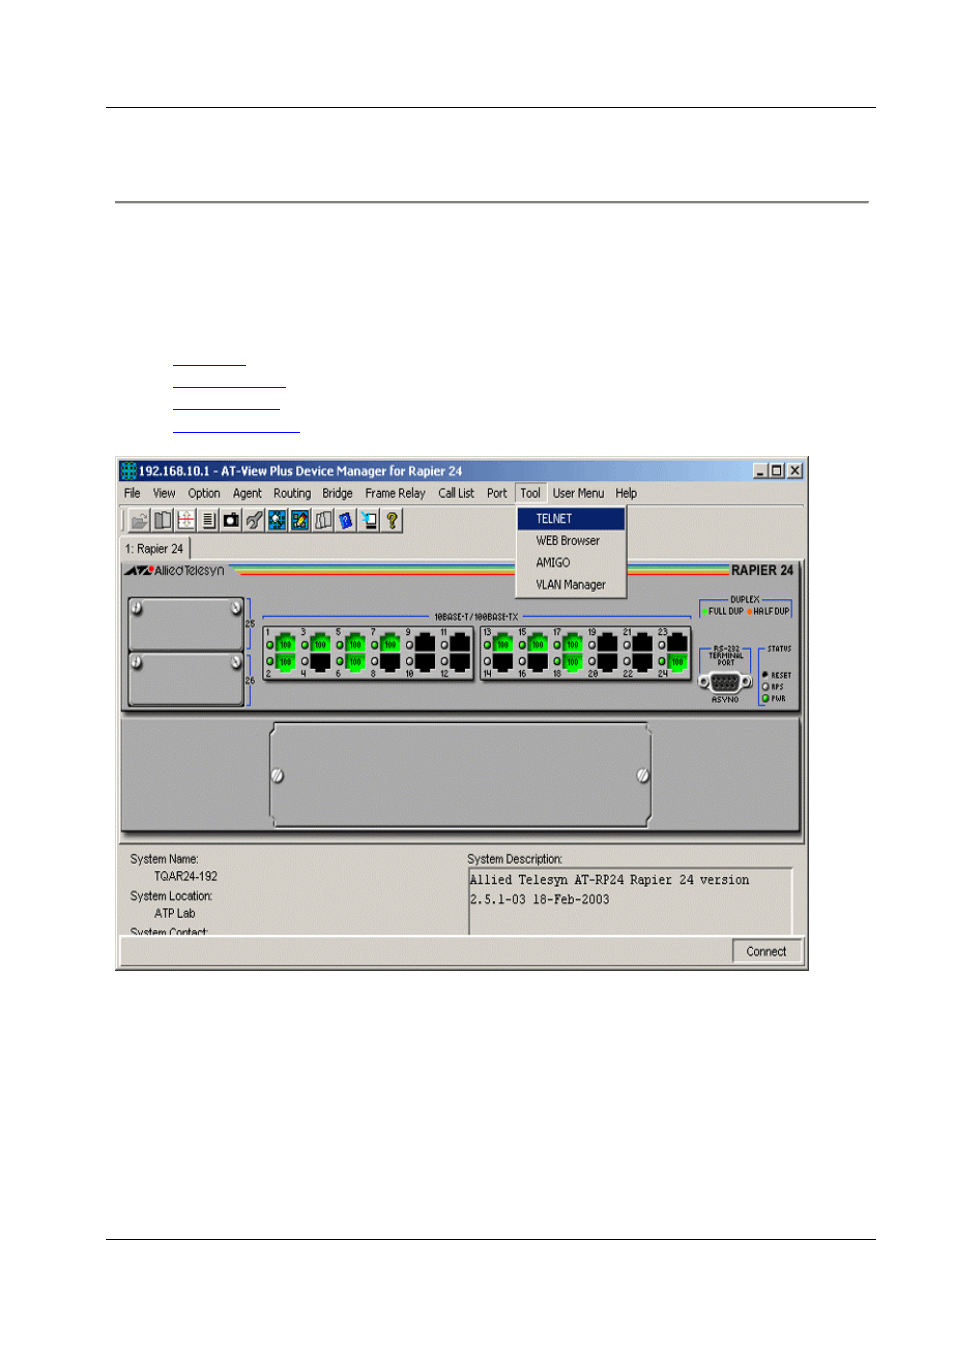
Task: Click the large blank expansion bay panel
Action: click(460, 775)
